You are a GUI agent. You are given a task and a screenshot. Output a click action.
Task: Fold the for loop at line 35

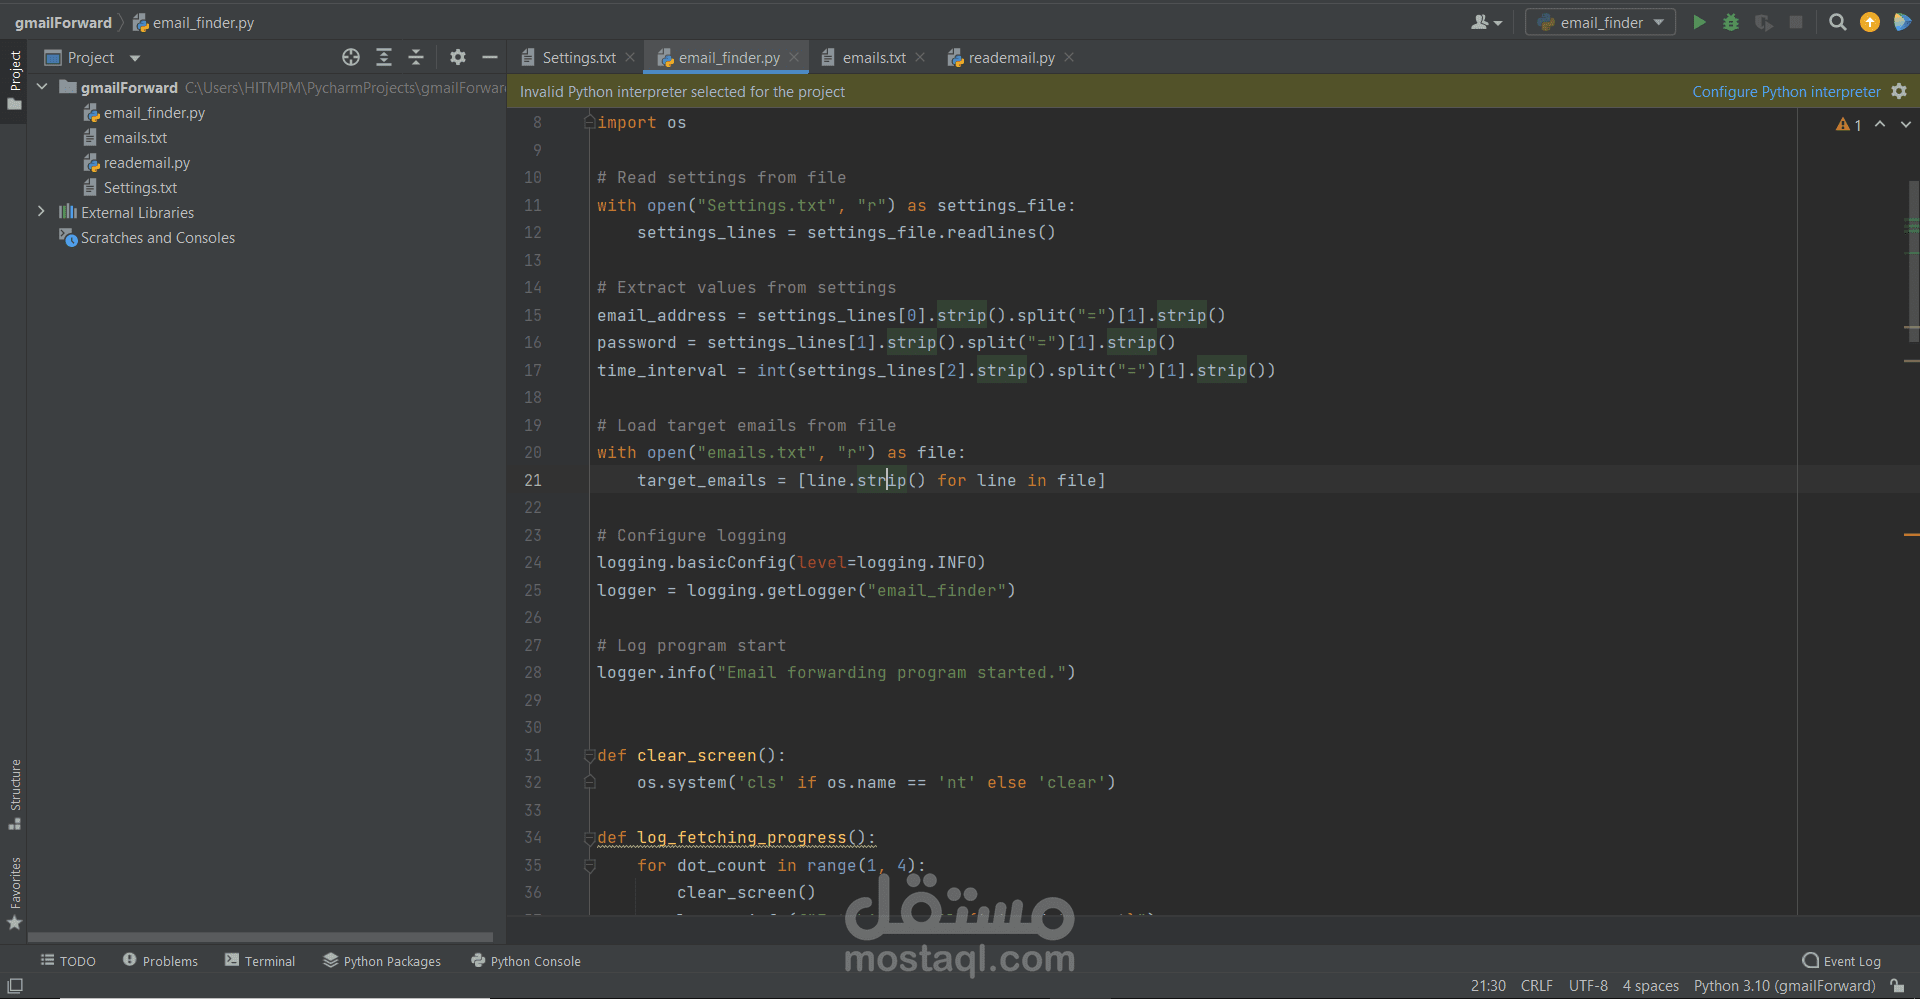589,865
